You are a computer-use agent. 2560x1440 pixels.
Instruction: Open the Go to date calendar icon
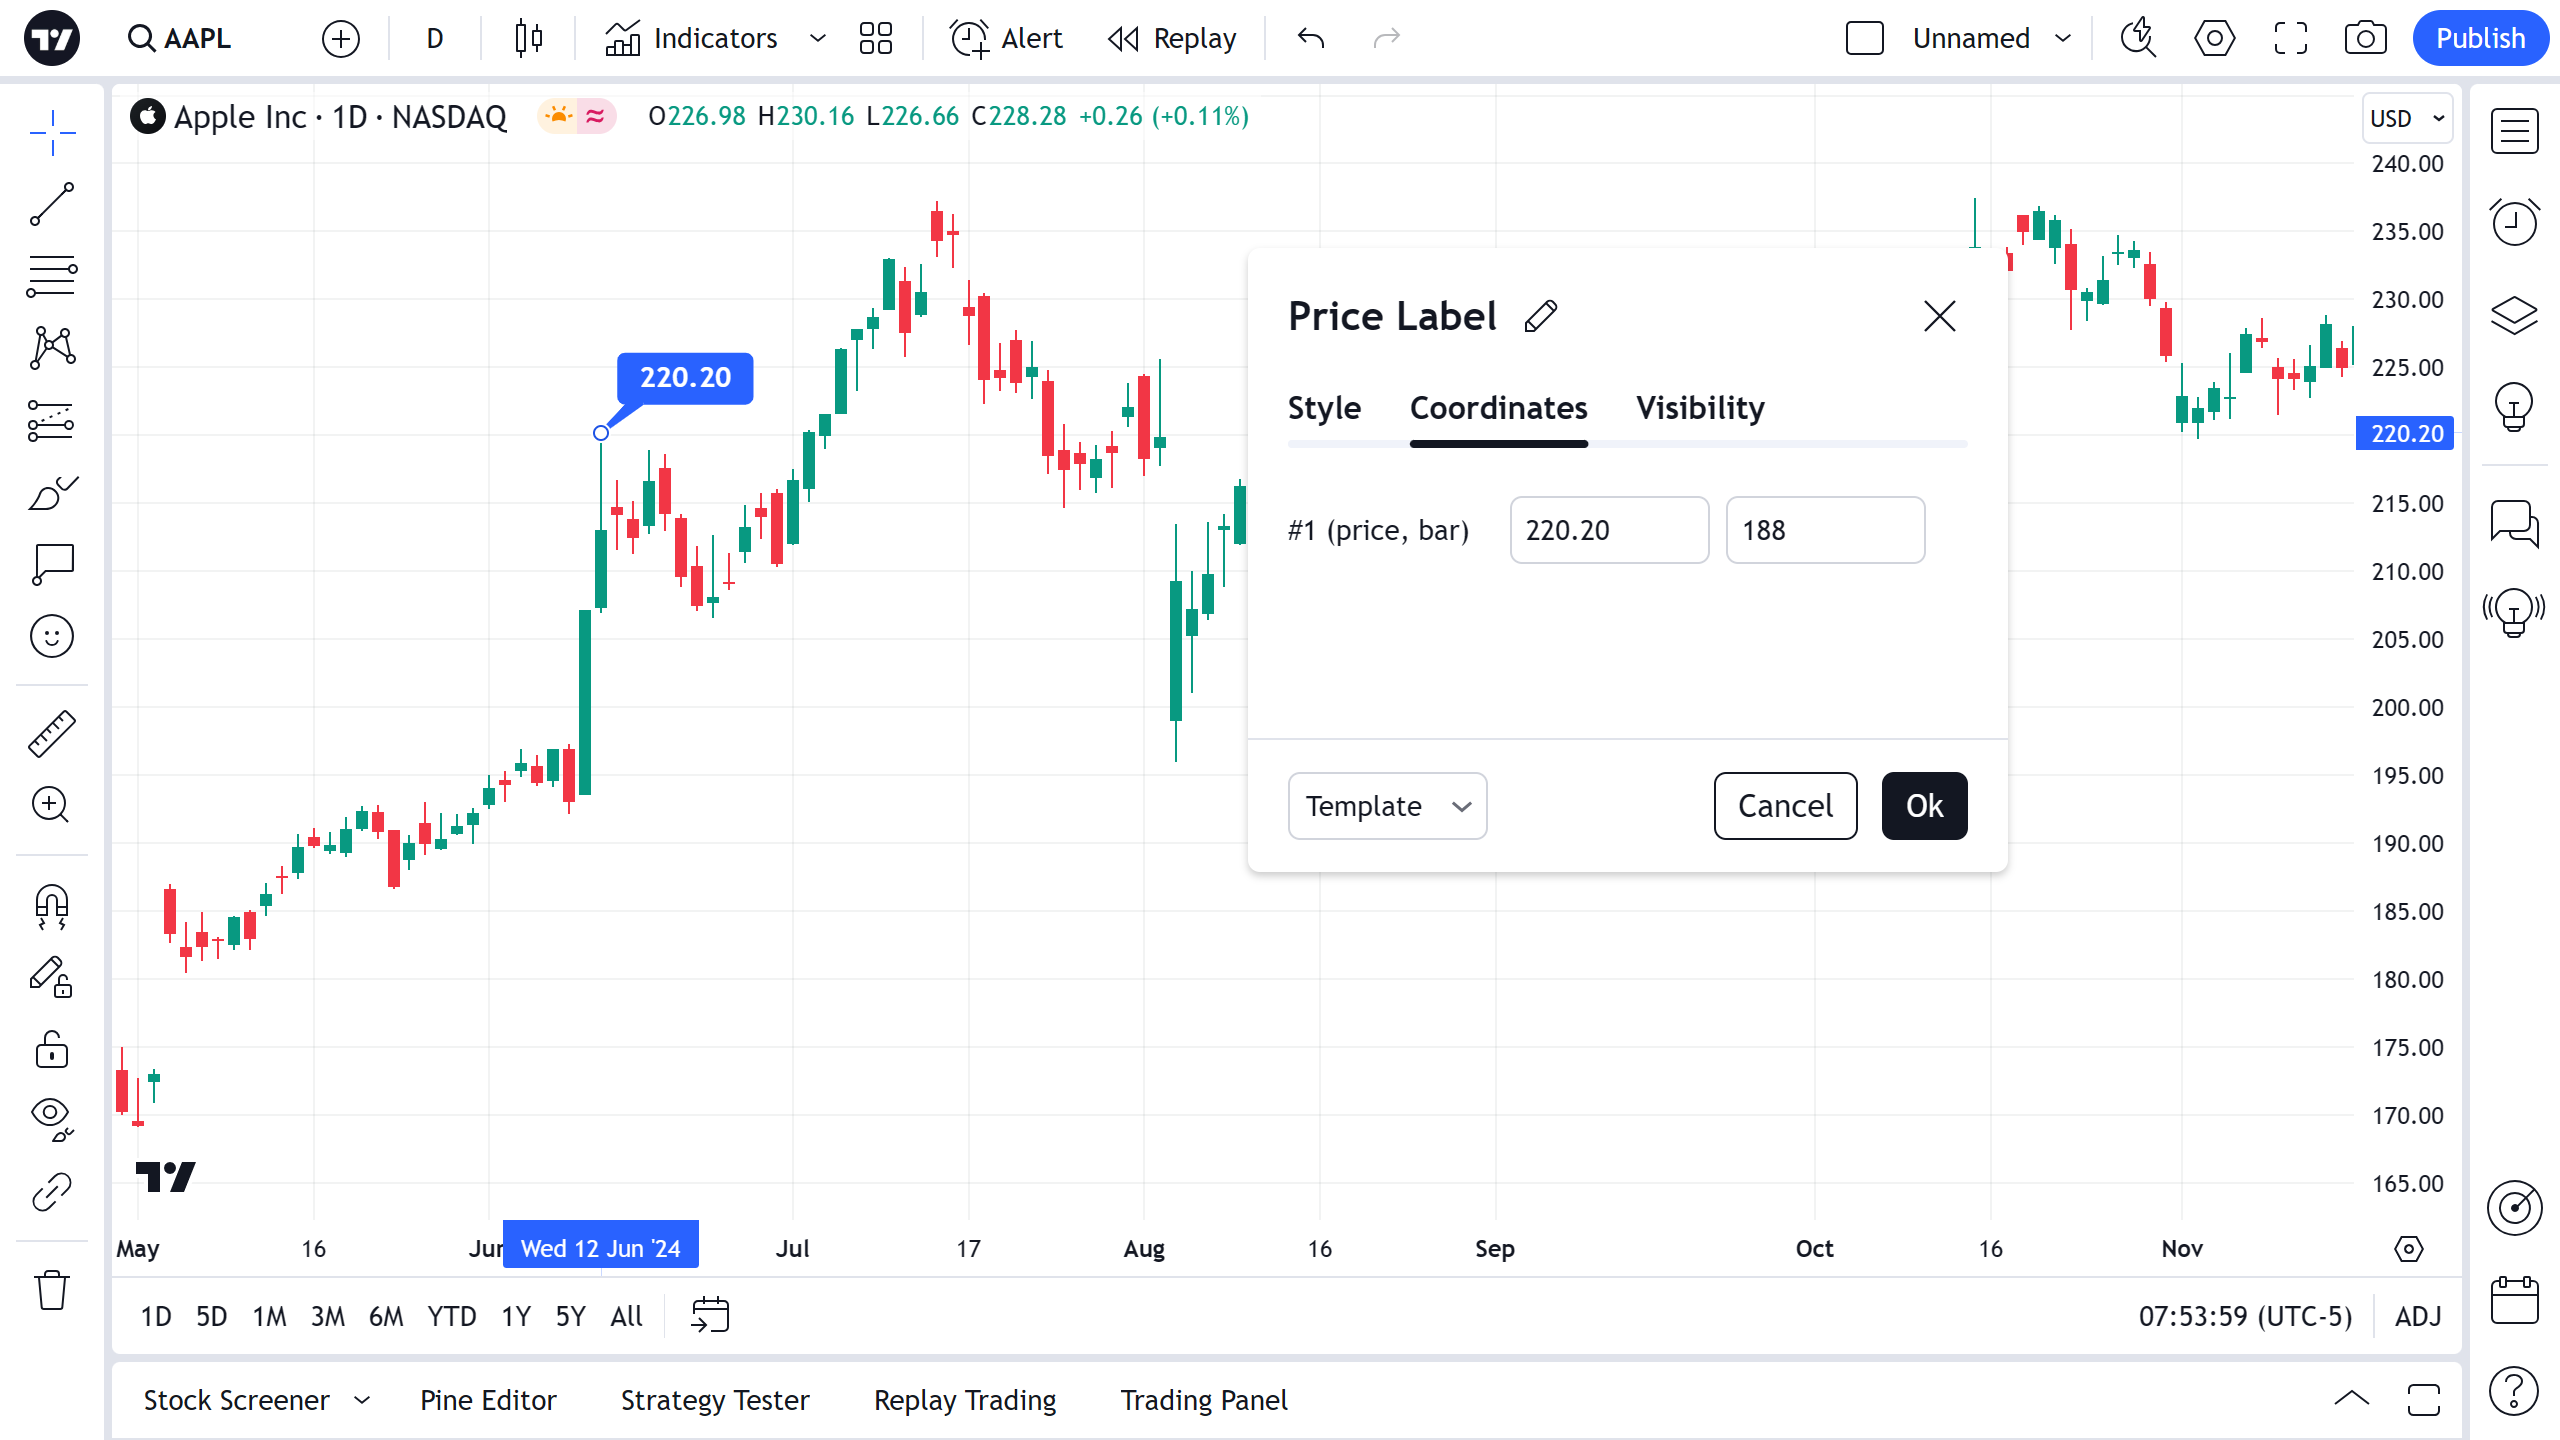pyautogui.click(x=710, y=1315)
